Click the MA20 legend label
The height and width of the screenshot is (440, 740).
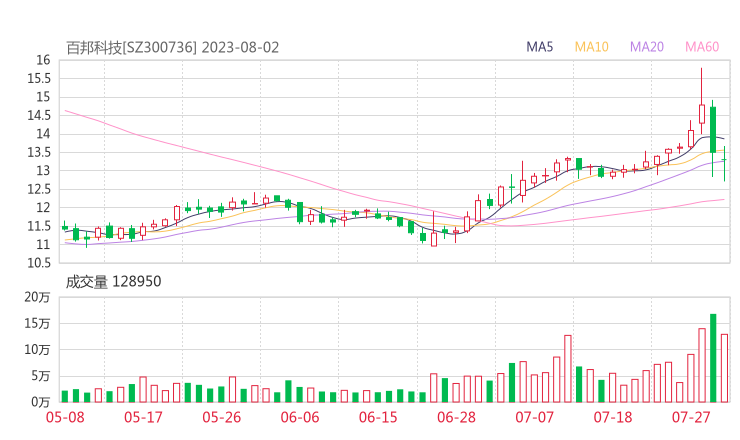pyautogui.click(x=647, y=47)
